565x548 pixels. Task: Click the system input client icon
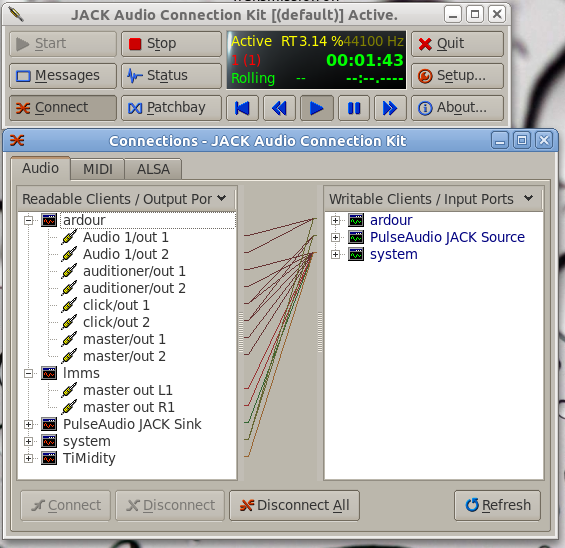click(356, 254)
